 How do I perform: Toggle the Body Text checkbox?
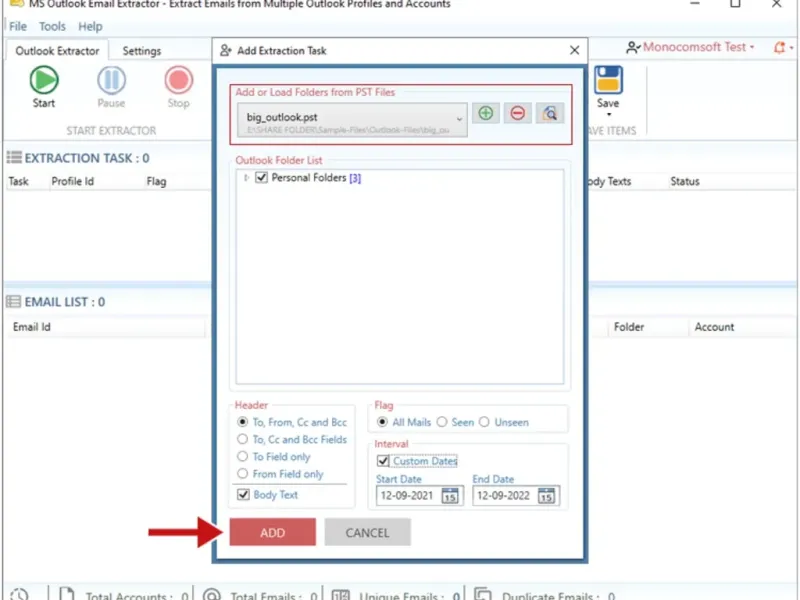pos(243,494)
